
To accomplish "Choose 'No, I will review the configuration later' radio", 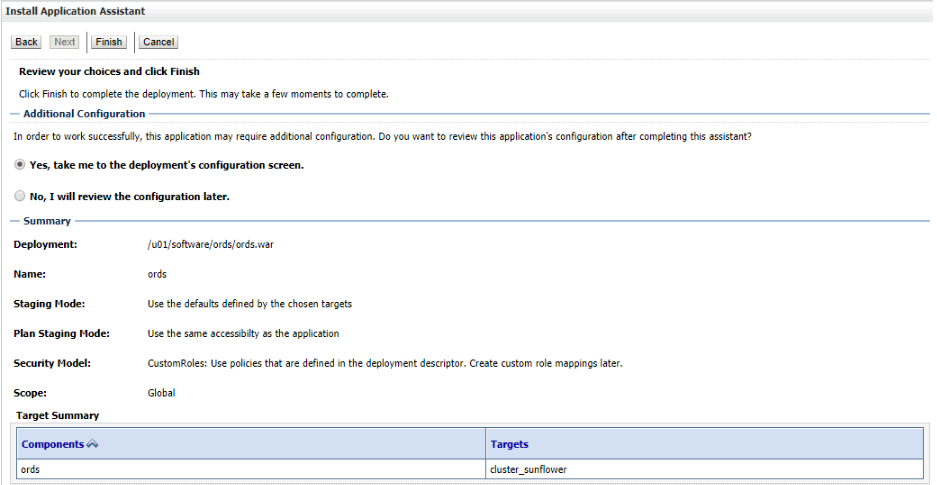I will [x=20, y=196].
